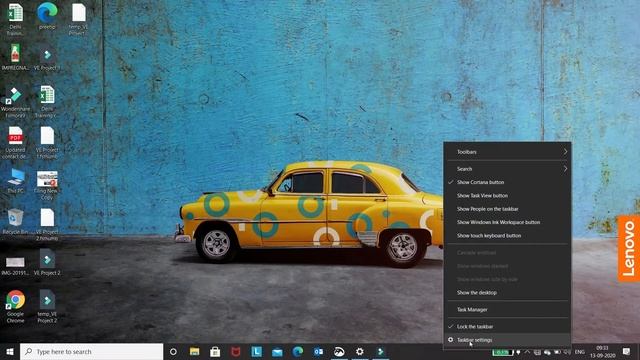Open Microsoft Edge from the taskbar
Screen dimensions: 640x360
[298, 351]
